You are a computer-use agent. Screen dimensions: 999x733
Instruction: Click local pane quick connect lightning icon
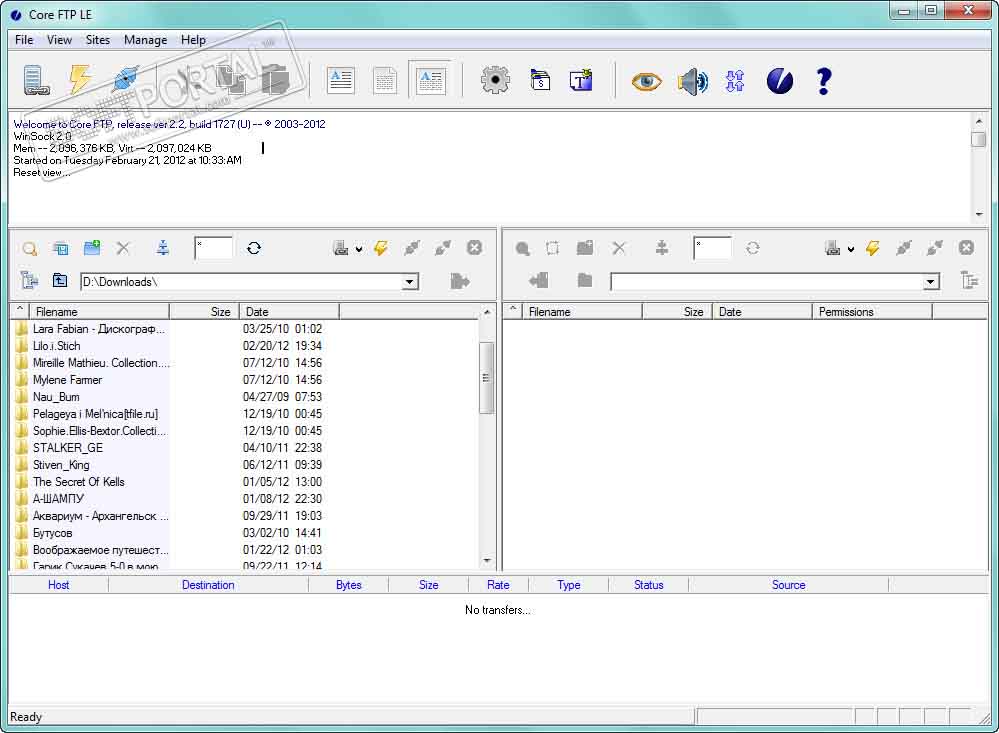[x=381, y=248]
